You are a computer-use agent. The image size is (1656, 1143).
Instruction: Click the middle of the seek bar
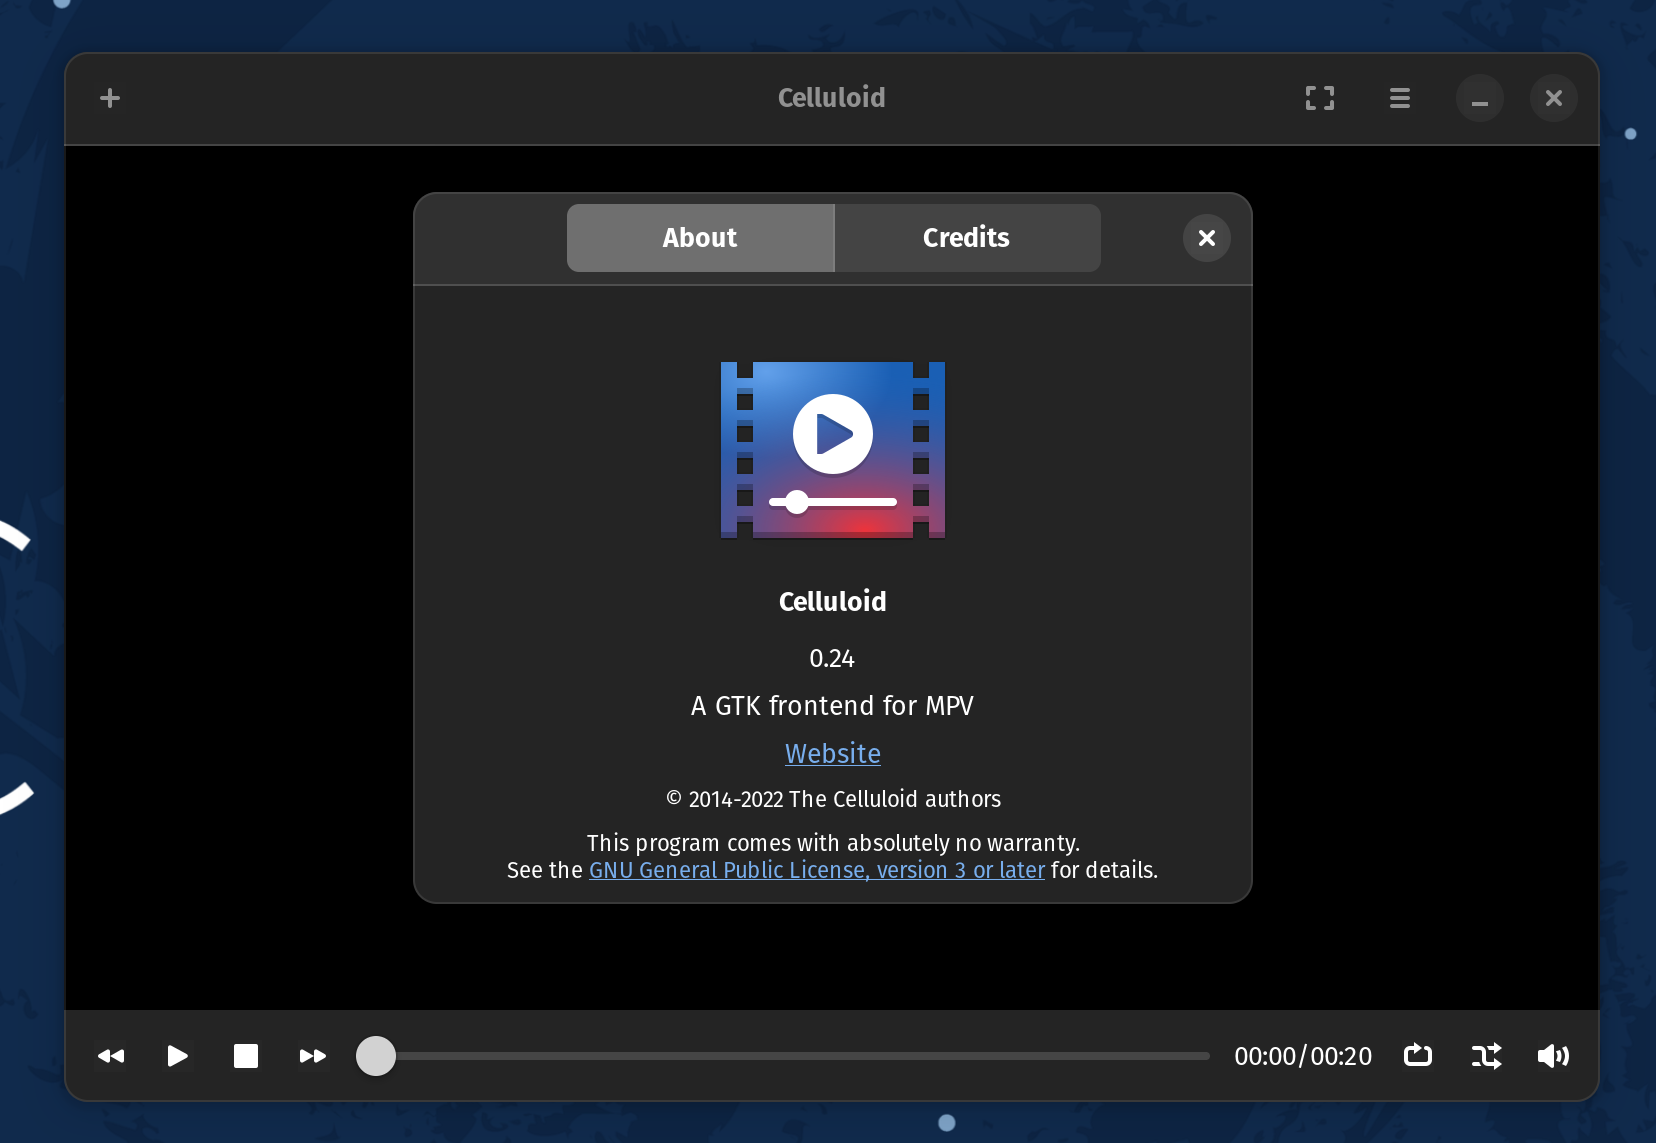tap(783, 1056)
